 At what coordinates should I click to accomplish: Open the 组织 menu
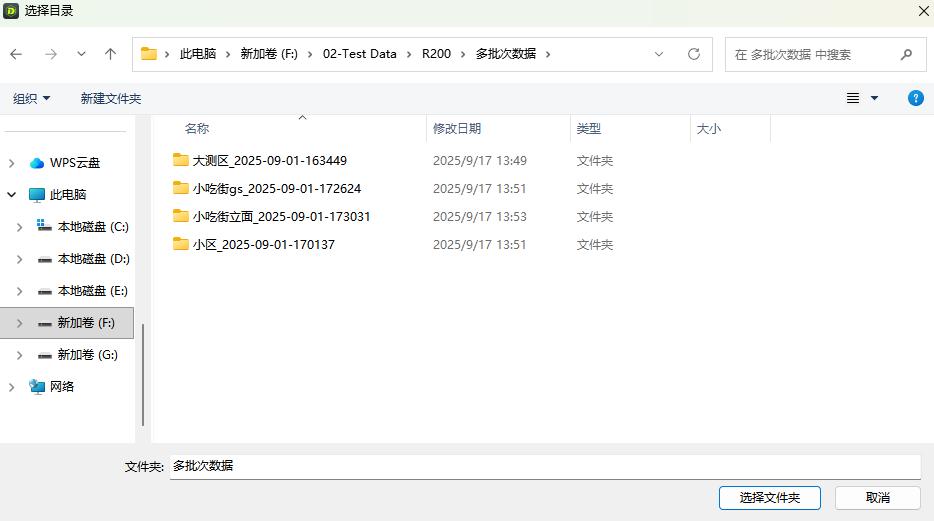tap(31, 98)
